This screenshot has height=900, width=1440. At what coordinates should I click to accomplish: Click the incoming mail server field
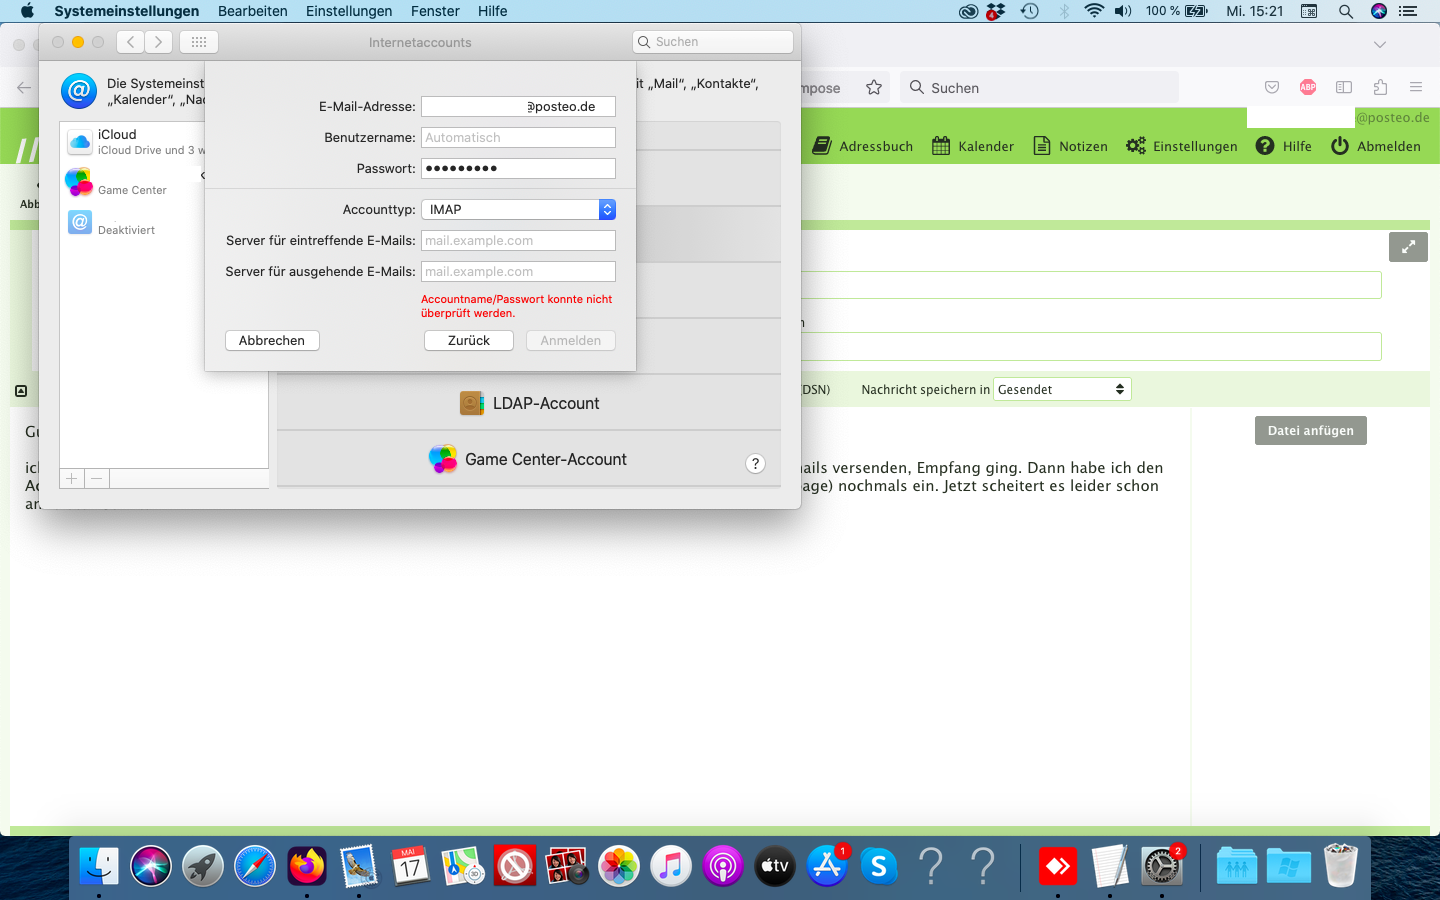click(518, 240)
